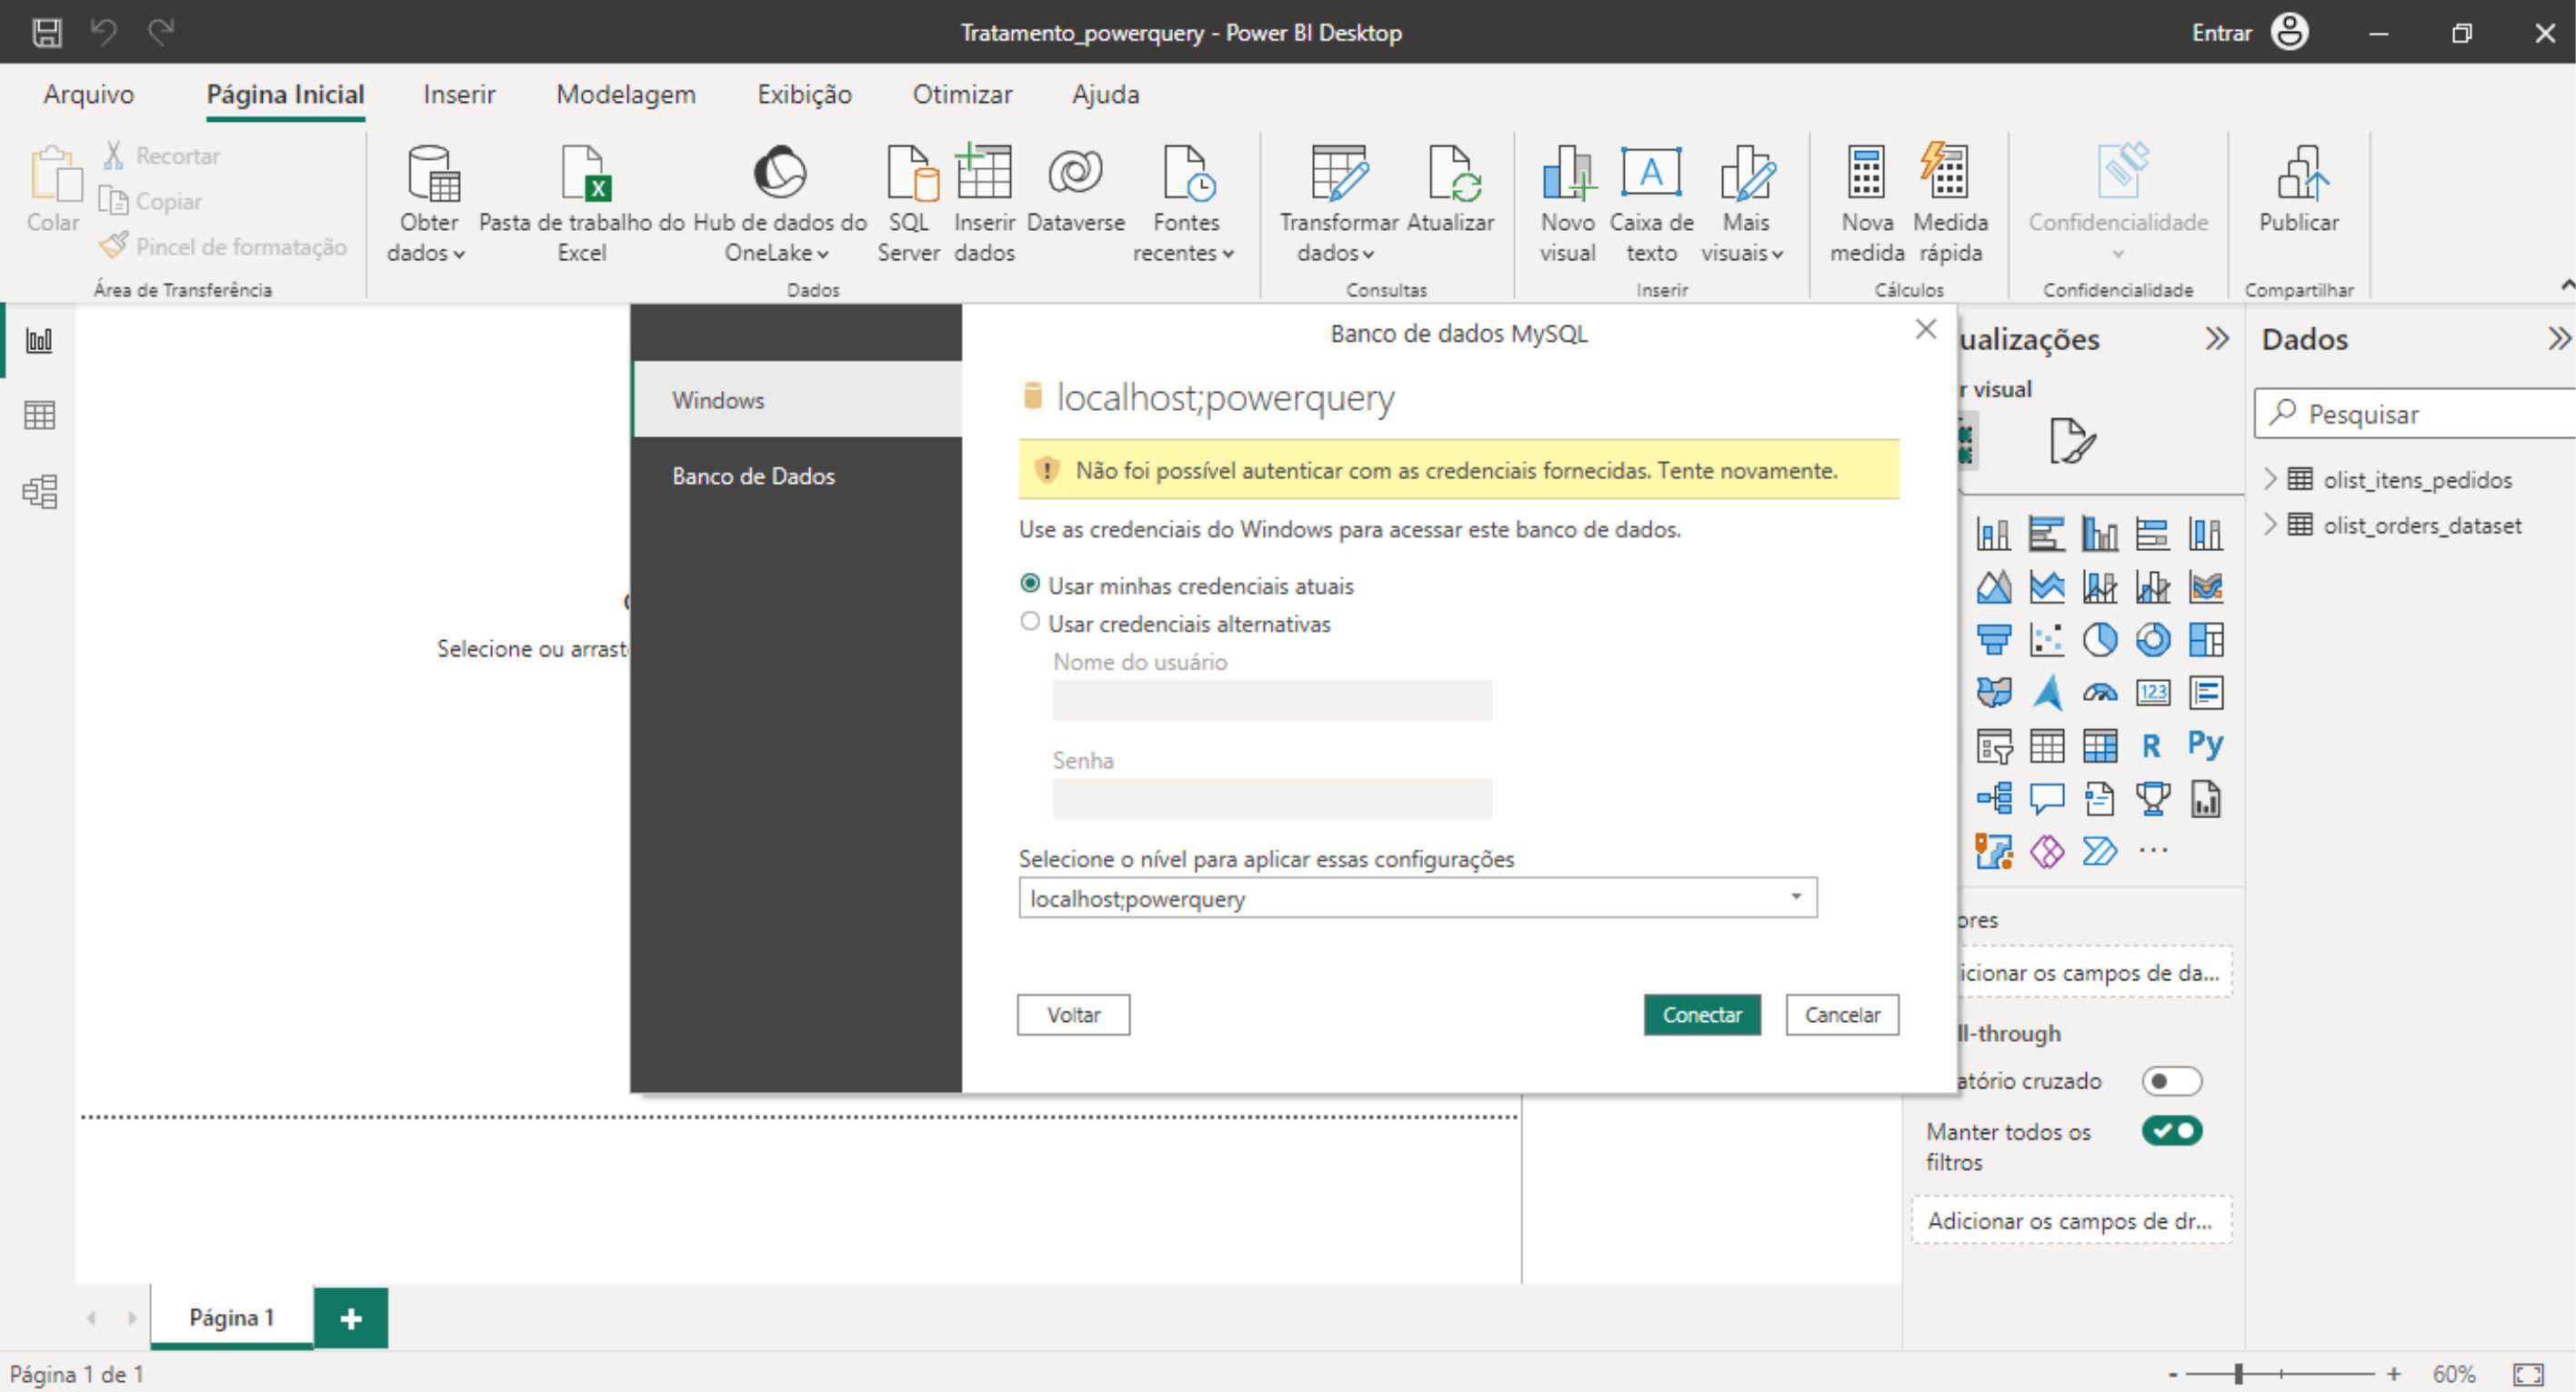
Task: Select Usar minhas credenciais atuais option
Action: coord(1030,584)
